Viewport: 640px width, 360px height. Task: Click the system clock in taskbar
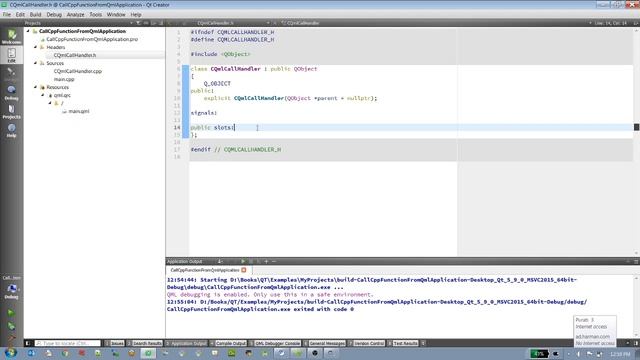pos(621,354)
